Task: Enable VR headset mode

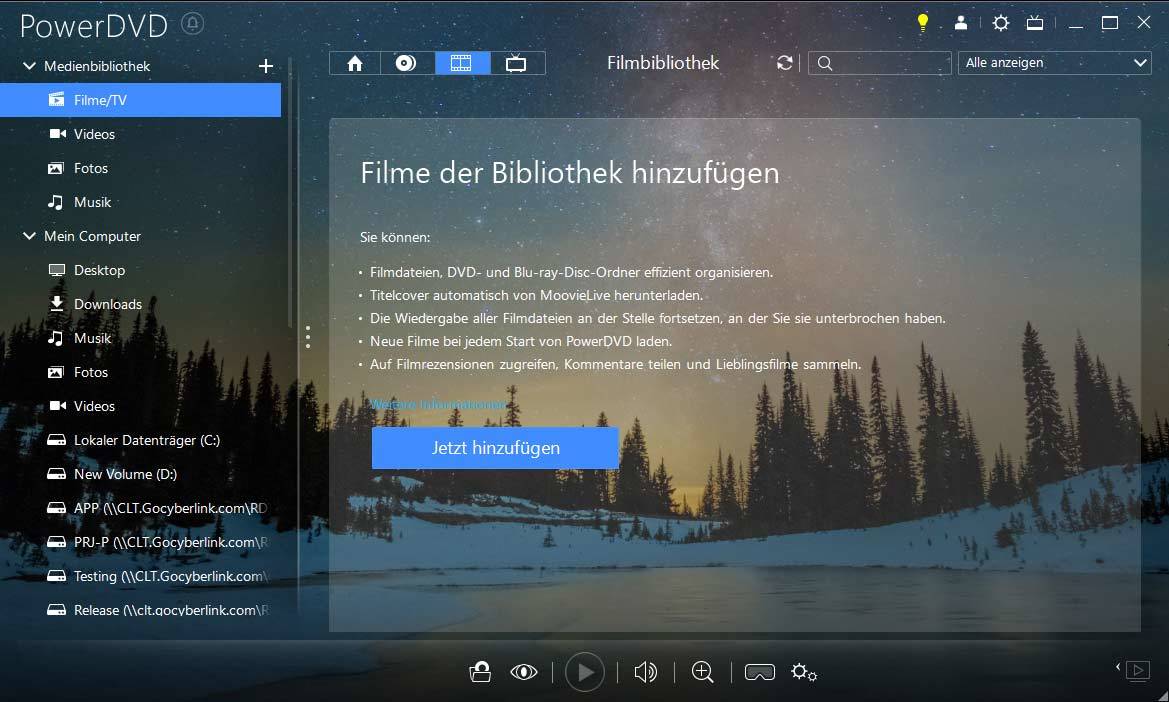Action: click(x=760, y=672)
